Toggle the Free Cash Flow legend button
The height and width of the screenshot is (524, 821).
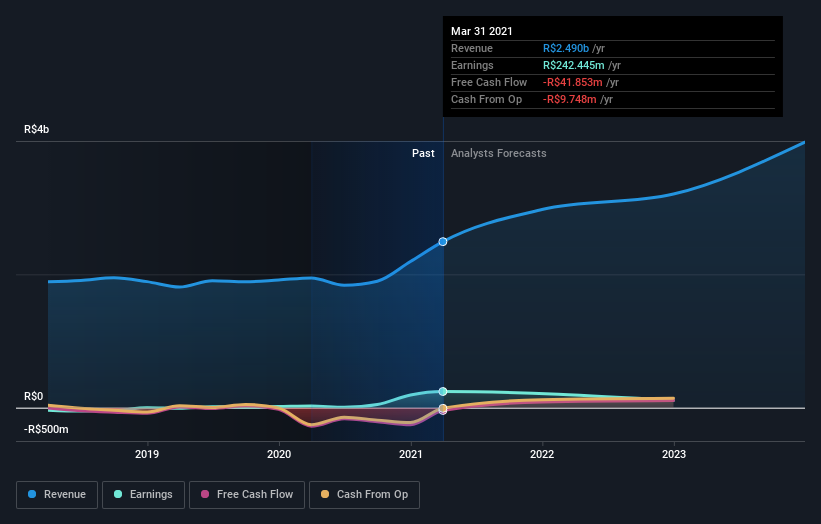(x=247, y=495)
